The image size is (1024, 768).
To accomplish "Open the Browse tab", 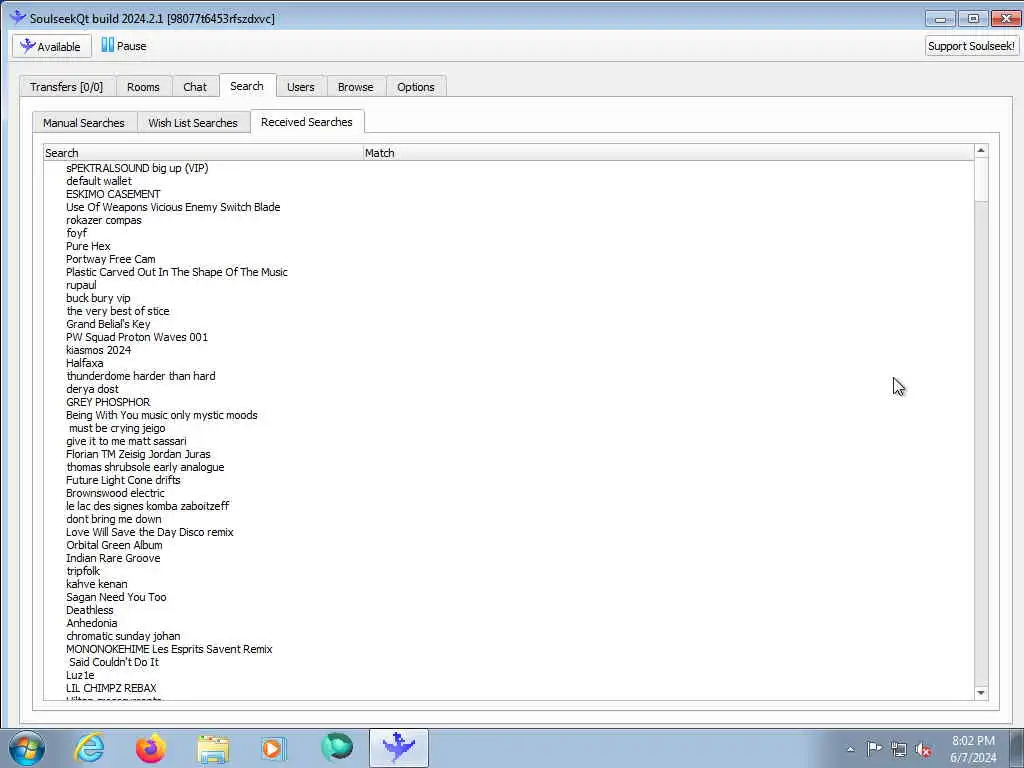I will pos(356,87).
